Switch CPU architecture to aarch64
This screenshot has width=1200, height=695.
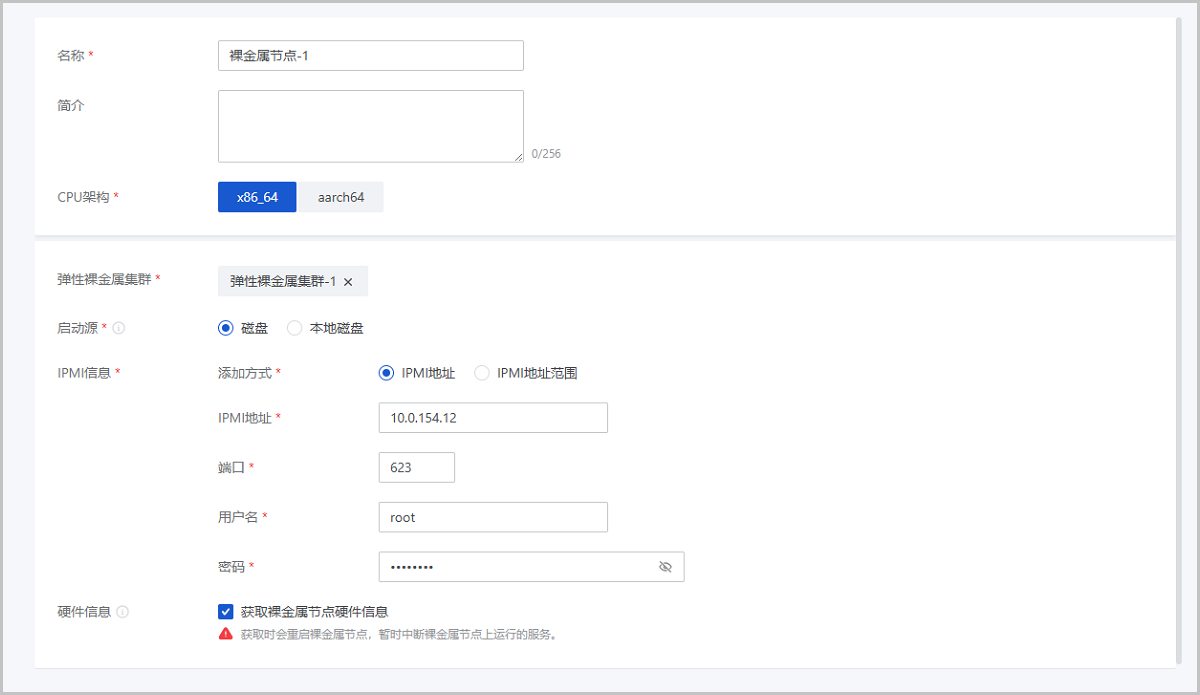point(341,197)
